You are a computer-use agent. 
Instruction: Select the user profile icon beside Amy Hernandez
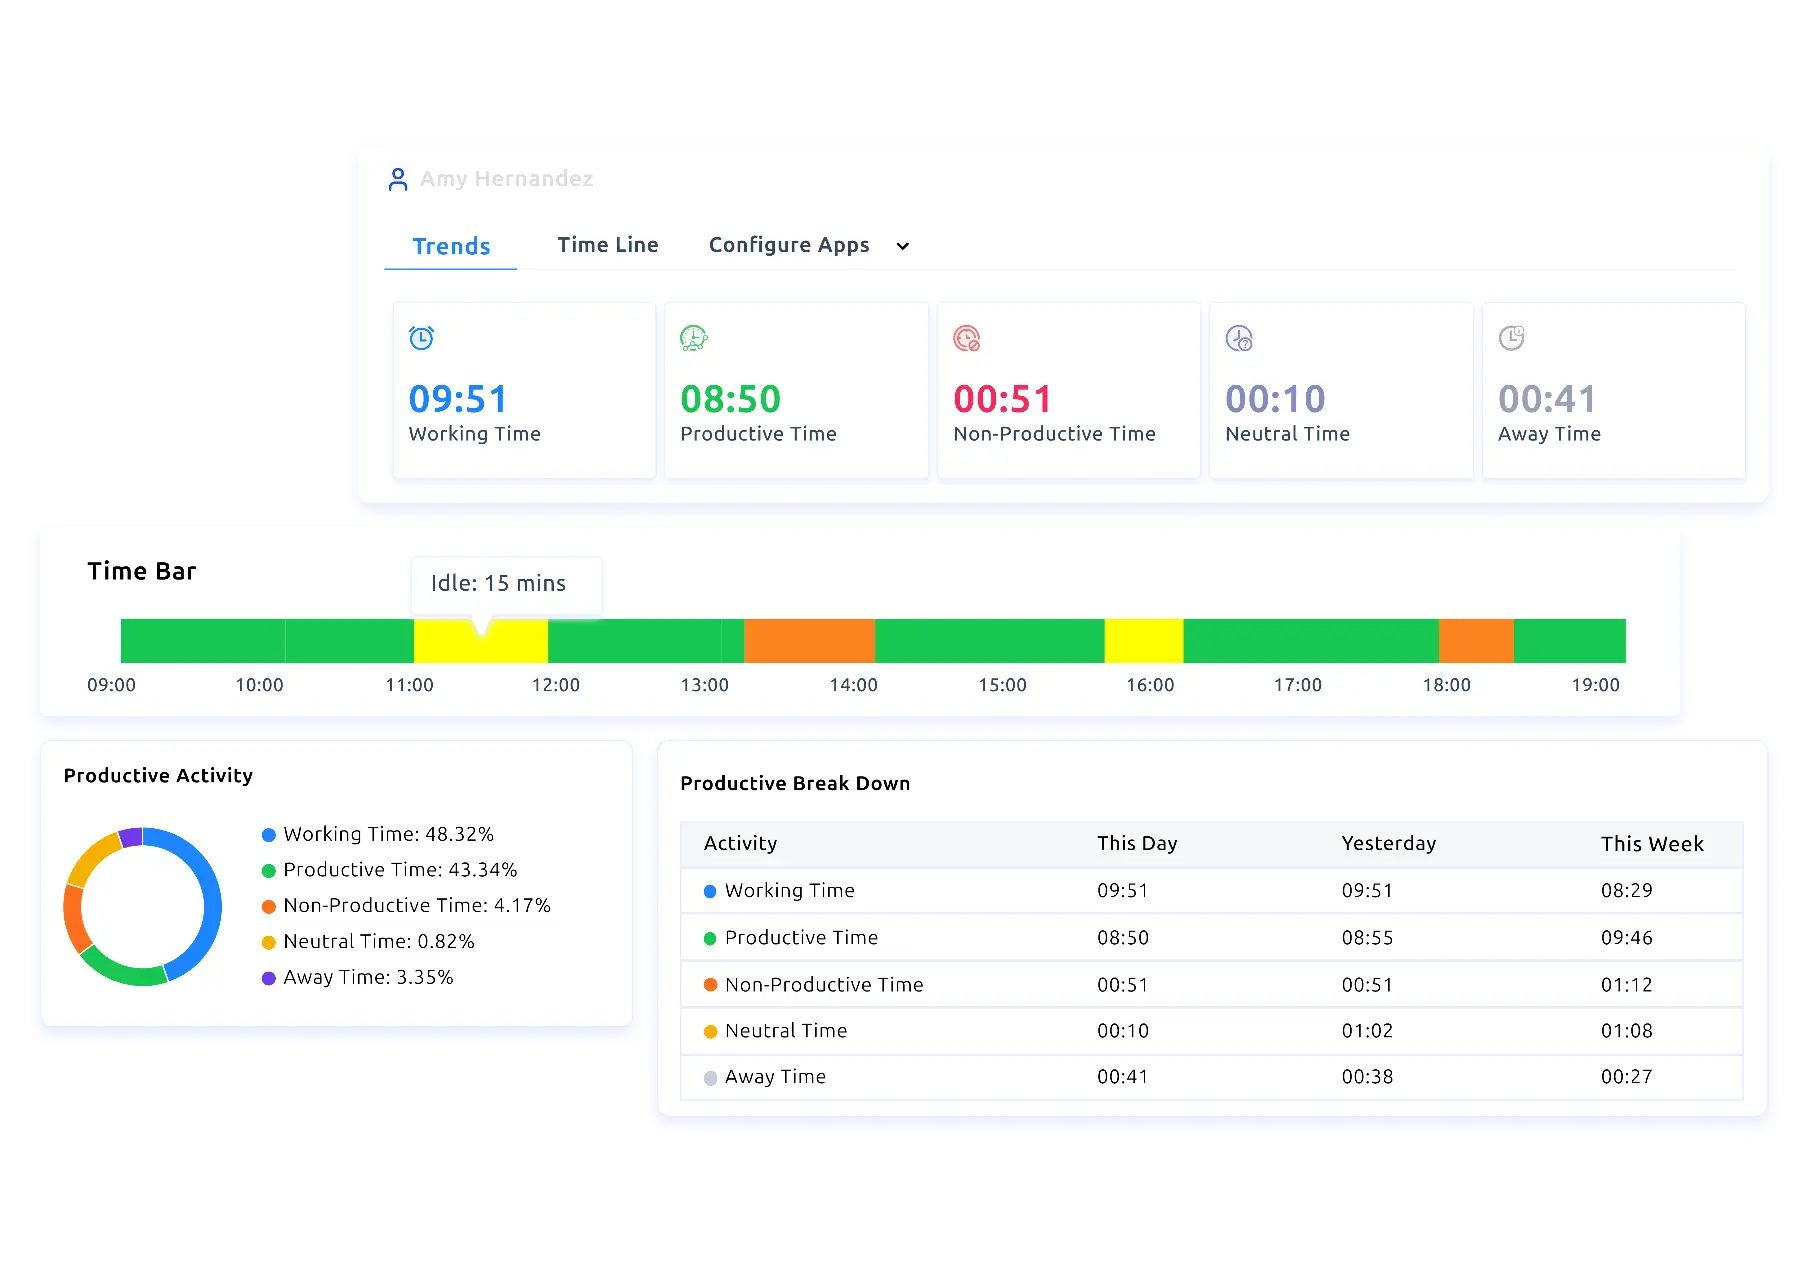pos(399,178)
